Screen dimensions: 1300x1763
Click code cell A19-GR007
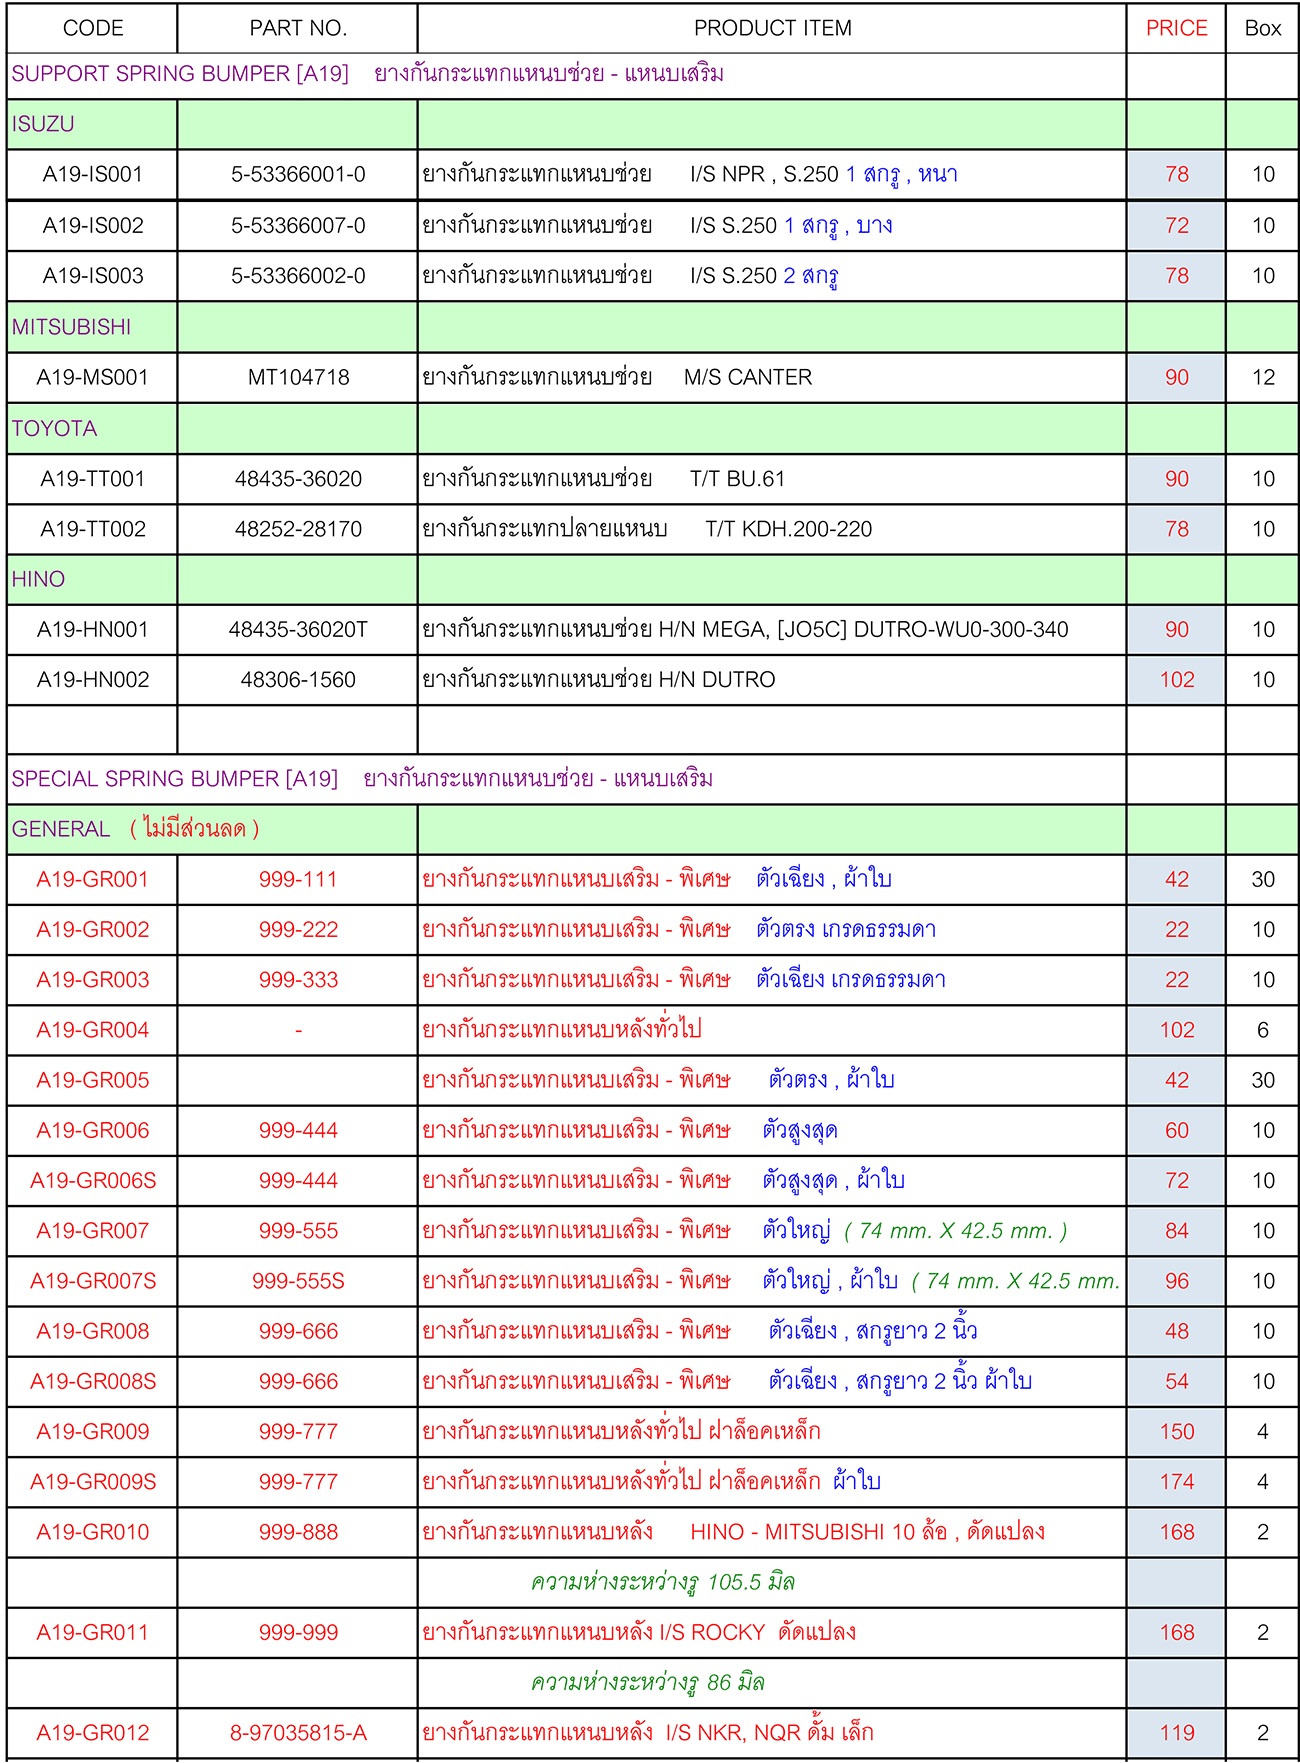(93, 1231)
